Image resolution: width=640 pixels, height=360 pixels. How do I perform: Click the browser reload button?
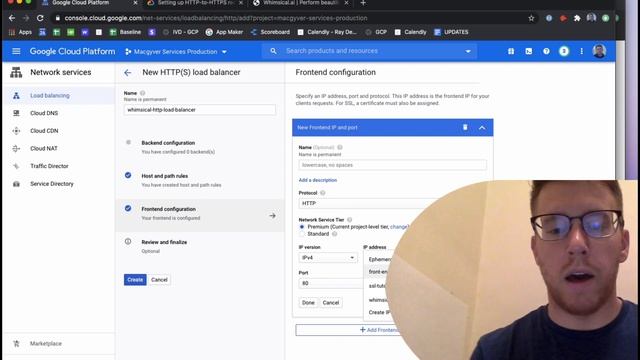[40, 18]
